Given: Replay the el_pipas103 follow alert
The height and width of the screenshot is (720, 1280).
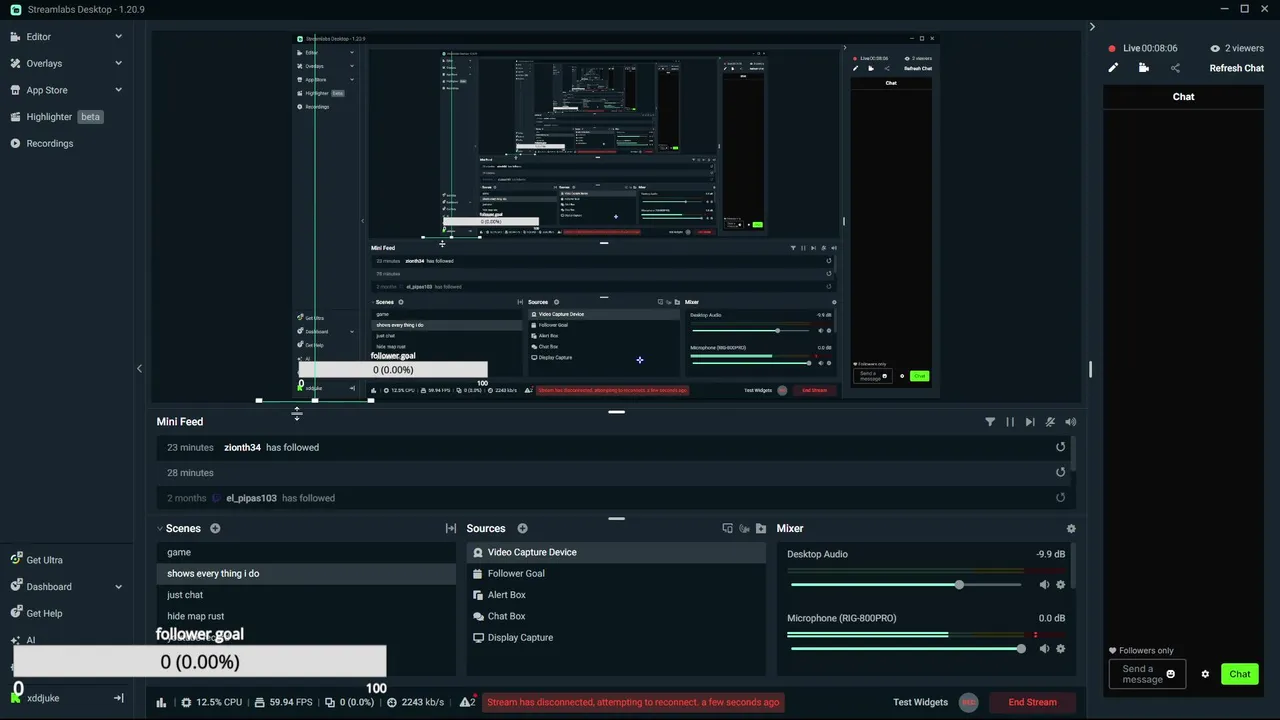Looking at the screenshot, I should 1061,497.
